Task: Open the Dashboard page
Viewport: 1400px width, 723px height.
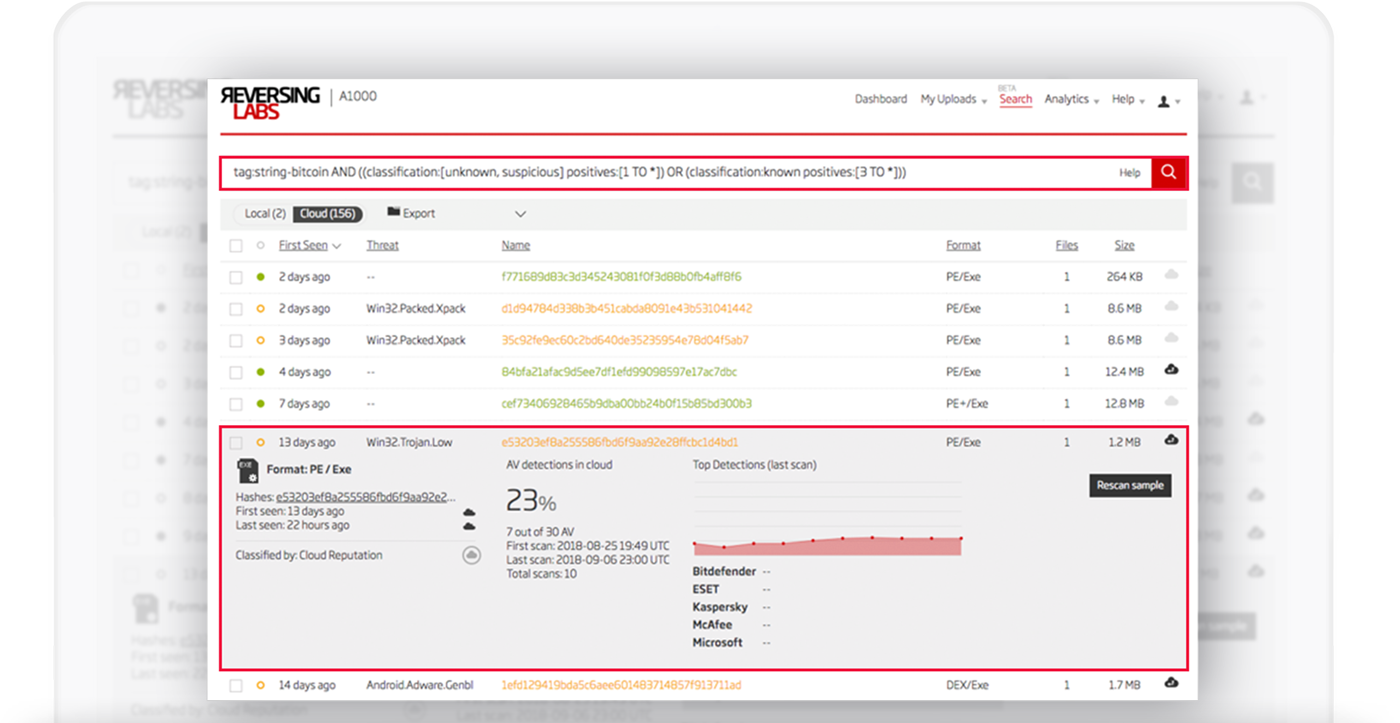Action: pos(880,100)
